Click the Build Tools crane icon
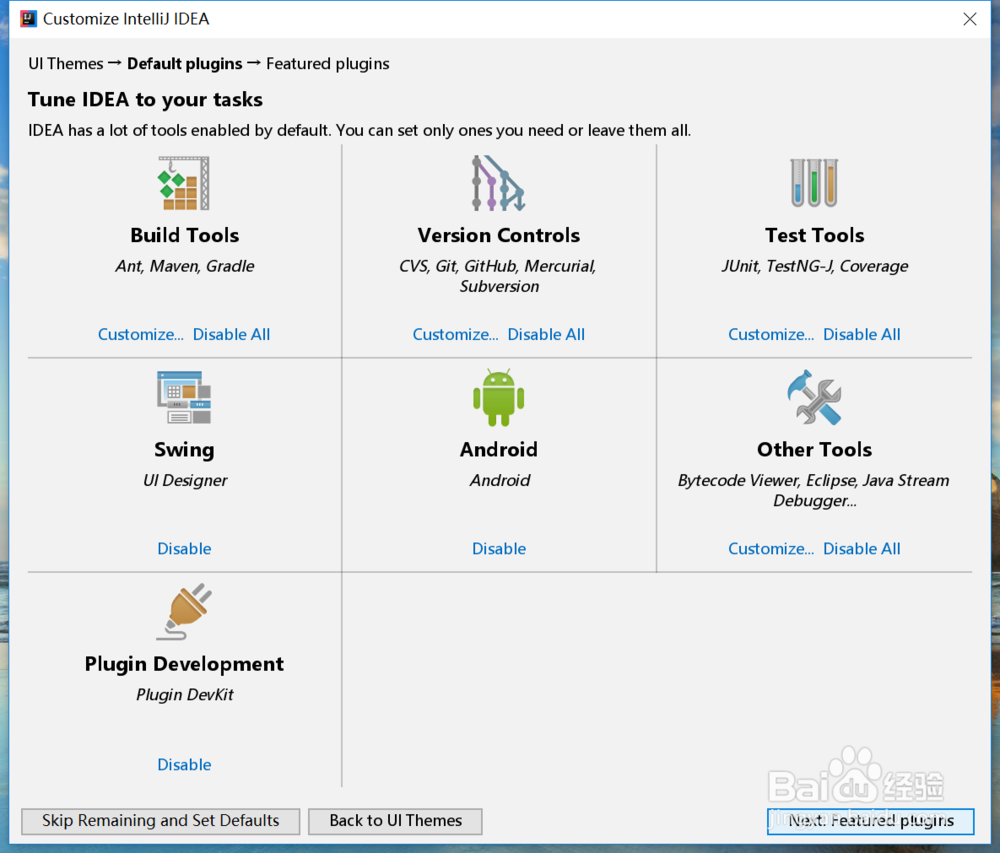This screenshot has width=1000, height=853. [184, 183]
